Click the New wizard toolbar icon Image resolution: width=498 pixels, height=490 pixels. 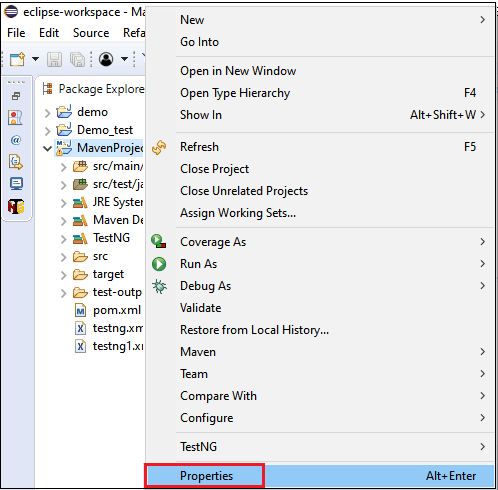(17, 59)
